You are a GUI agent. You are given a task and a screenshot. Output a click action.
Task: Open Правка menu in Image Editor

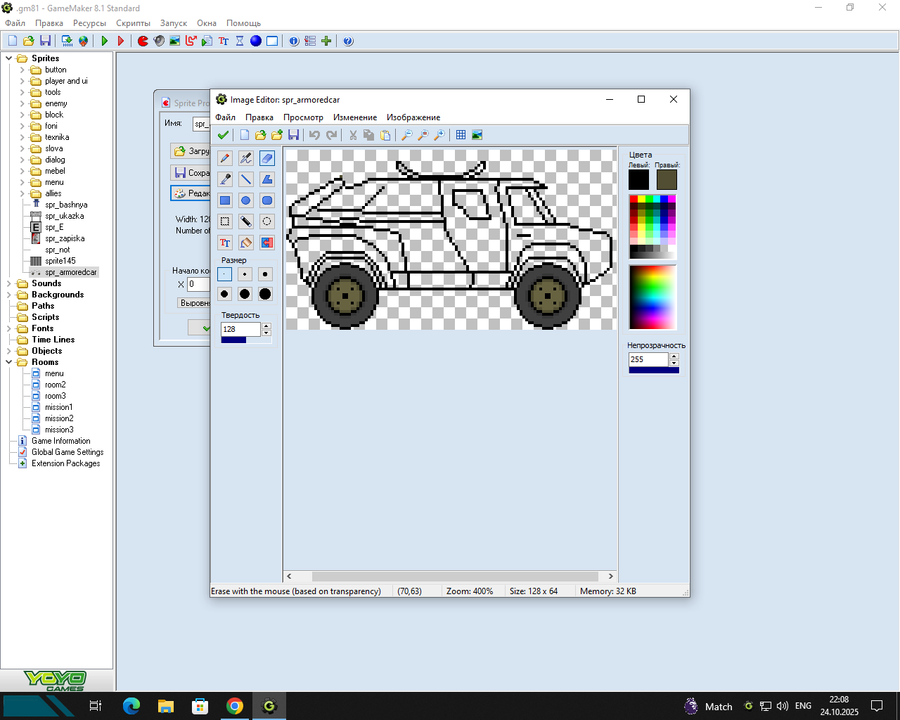click(259, 117)
